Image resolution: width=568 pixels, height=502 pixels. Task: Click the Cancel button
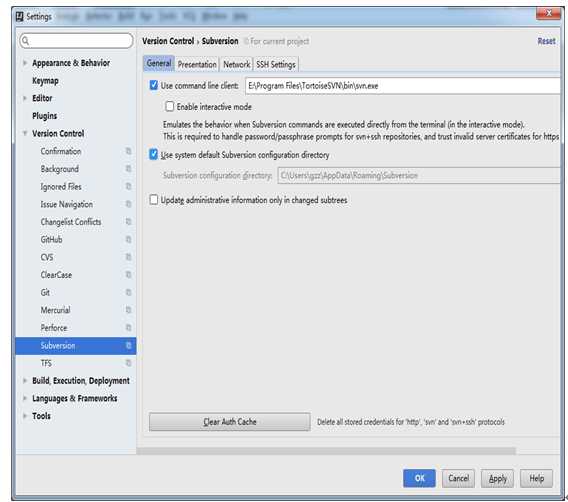coord(458,478)
